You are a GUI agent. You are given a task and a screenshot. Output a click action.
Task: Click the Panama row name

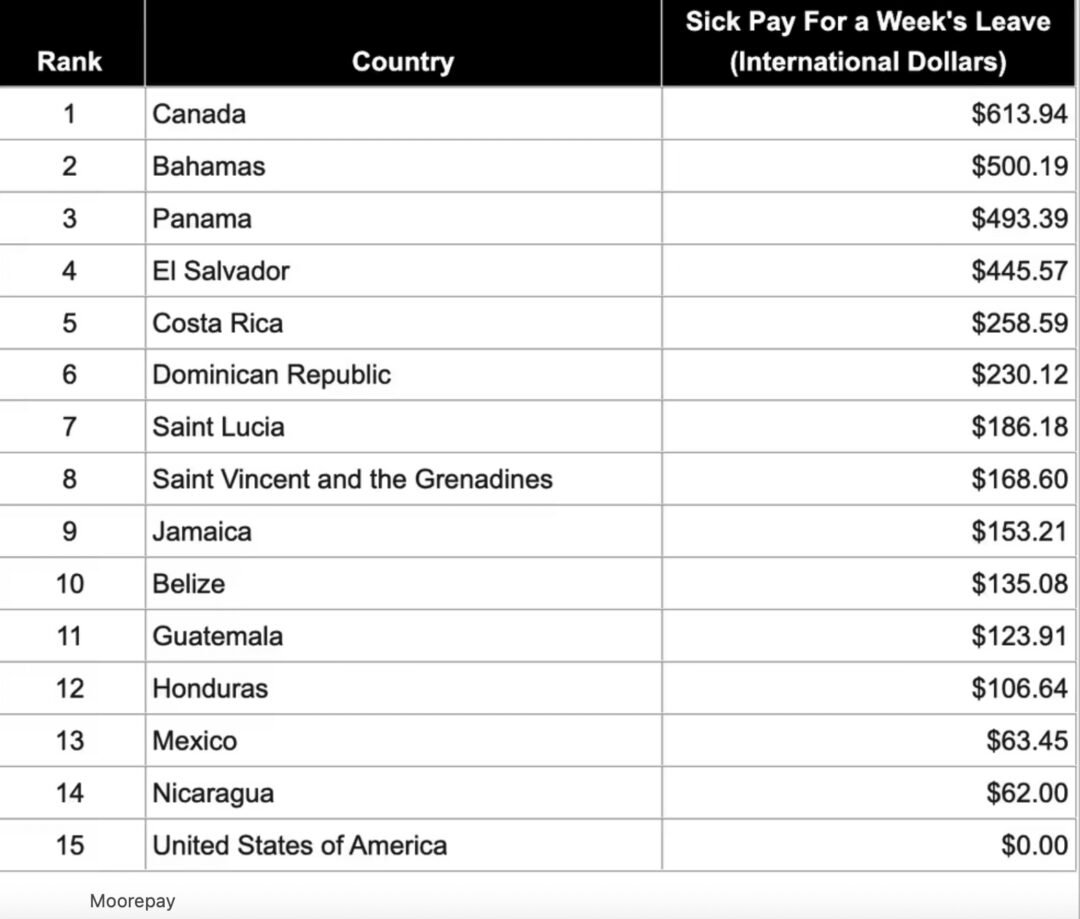point(202,219)
